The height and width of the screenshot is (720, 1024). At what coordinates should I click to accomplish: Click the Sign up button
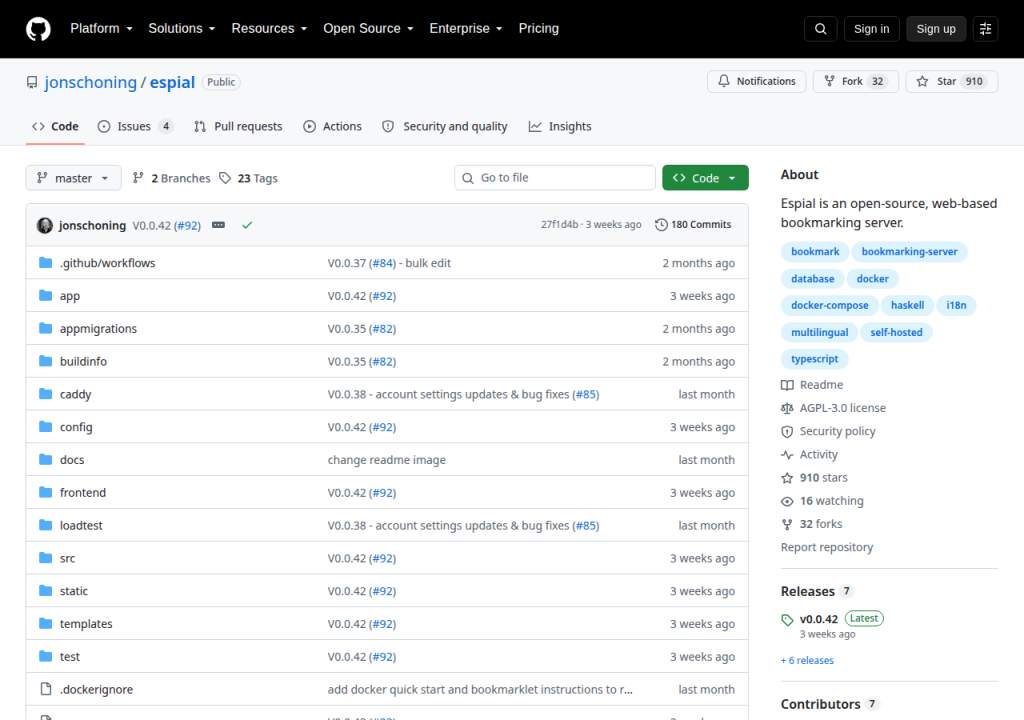(x=936, y=29)
